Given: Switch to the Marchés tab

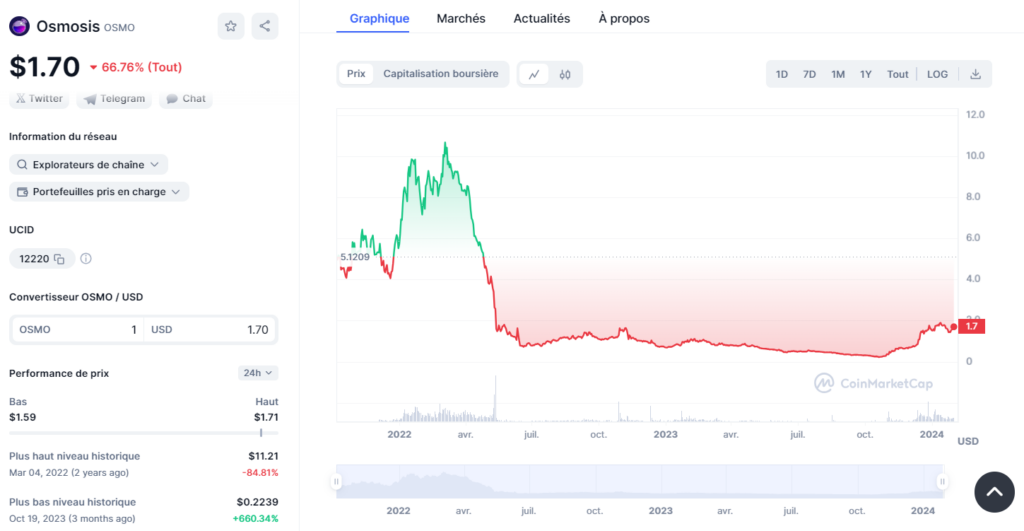Looking at the screenshot, I should pyautogui.click(x=461, y=18).
